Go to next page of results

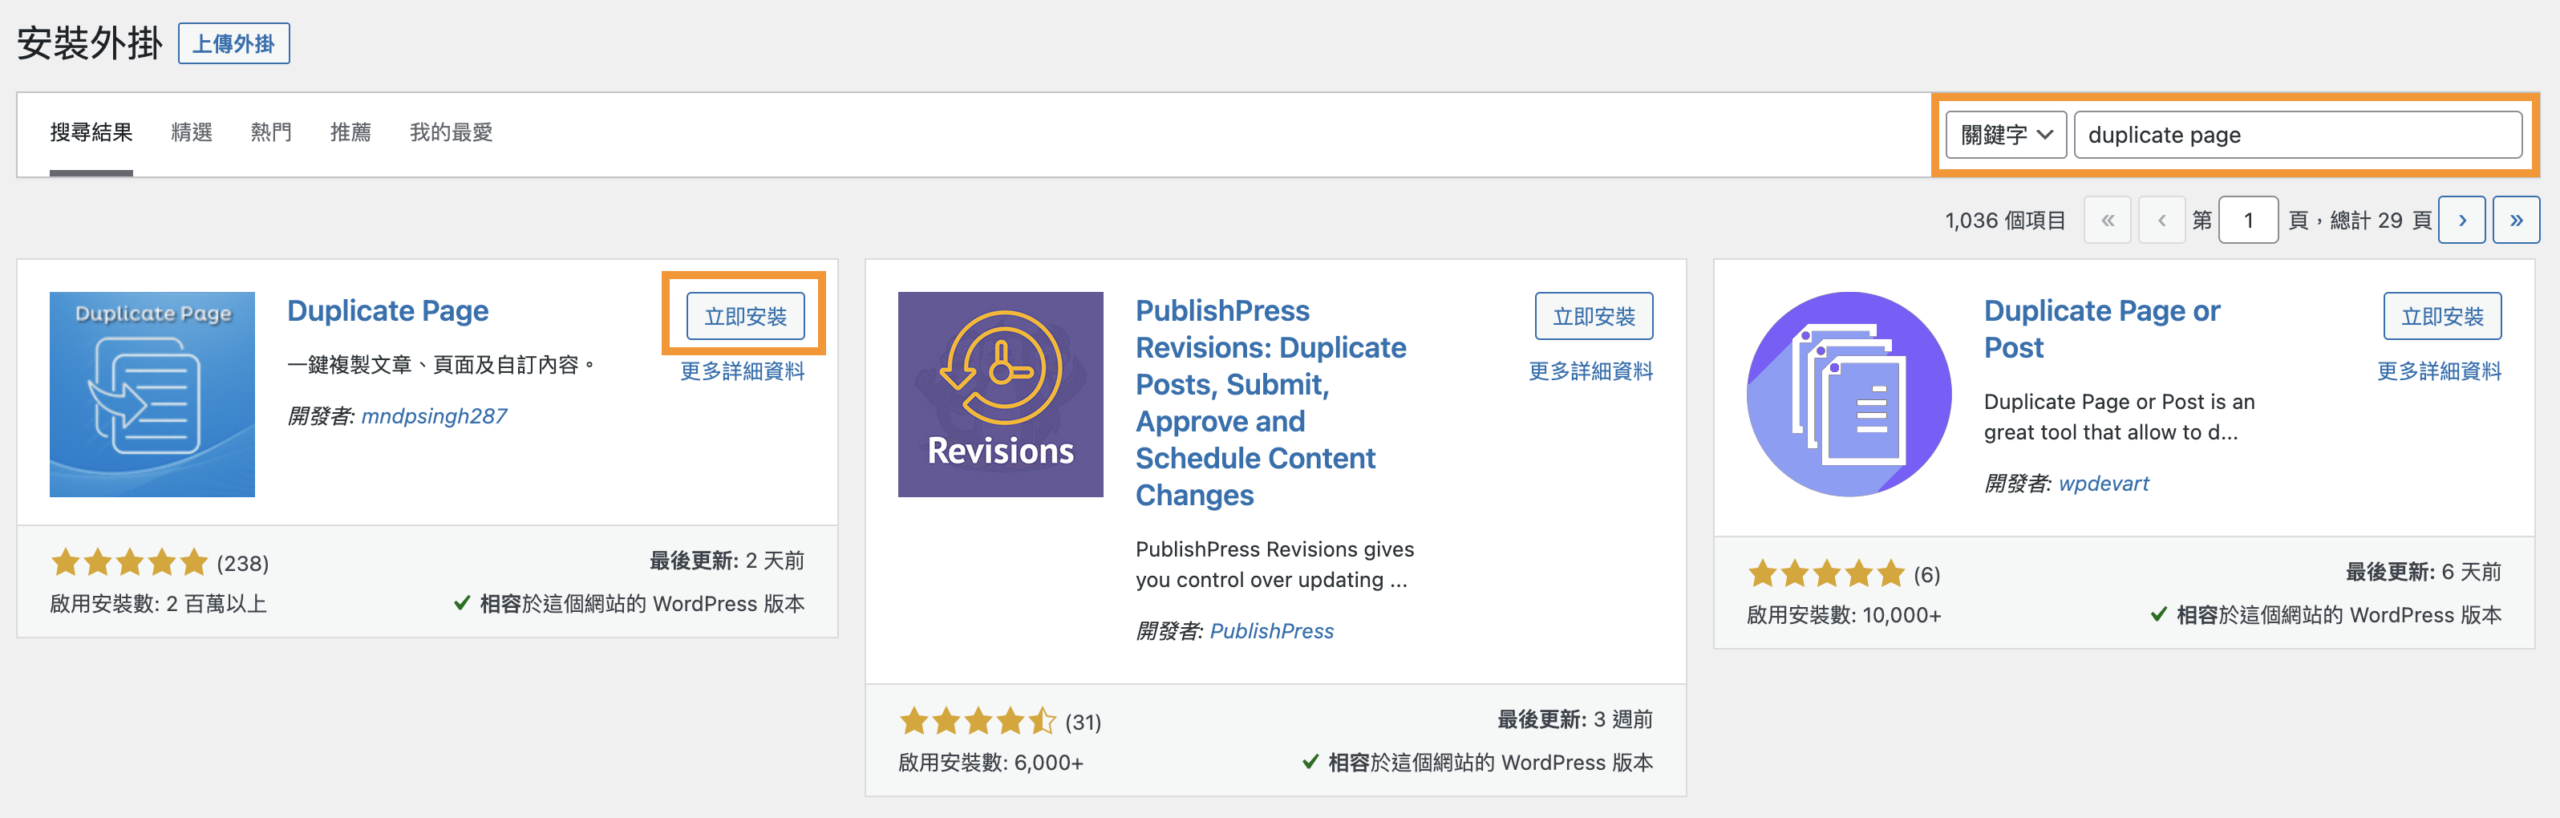(x=2462, y=220)
